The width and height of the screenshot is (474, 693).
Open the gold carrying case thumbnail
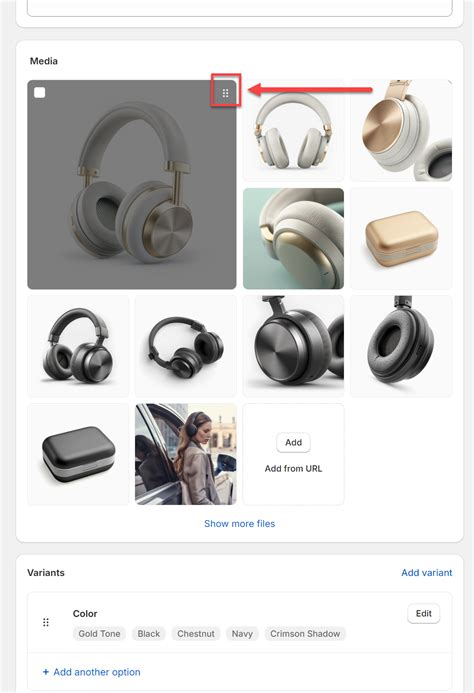tap(401, 239)
